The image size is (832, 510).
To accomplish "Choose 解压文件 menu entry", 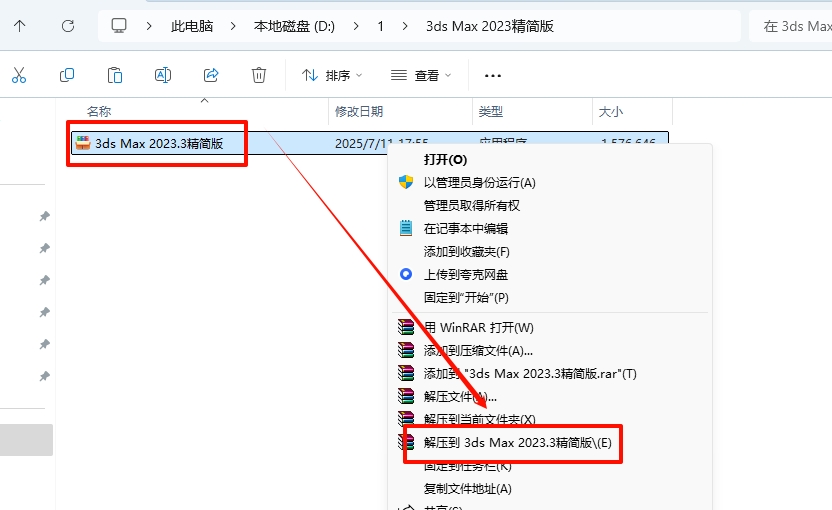I will (x=460, y=396).
